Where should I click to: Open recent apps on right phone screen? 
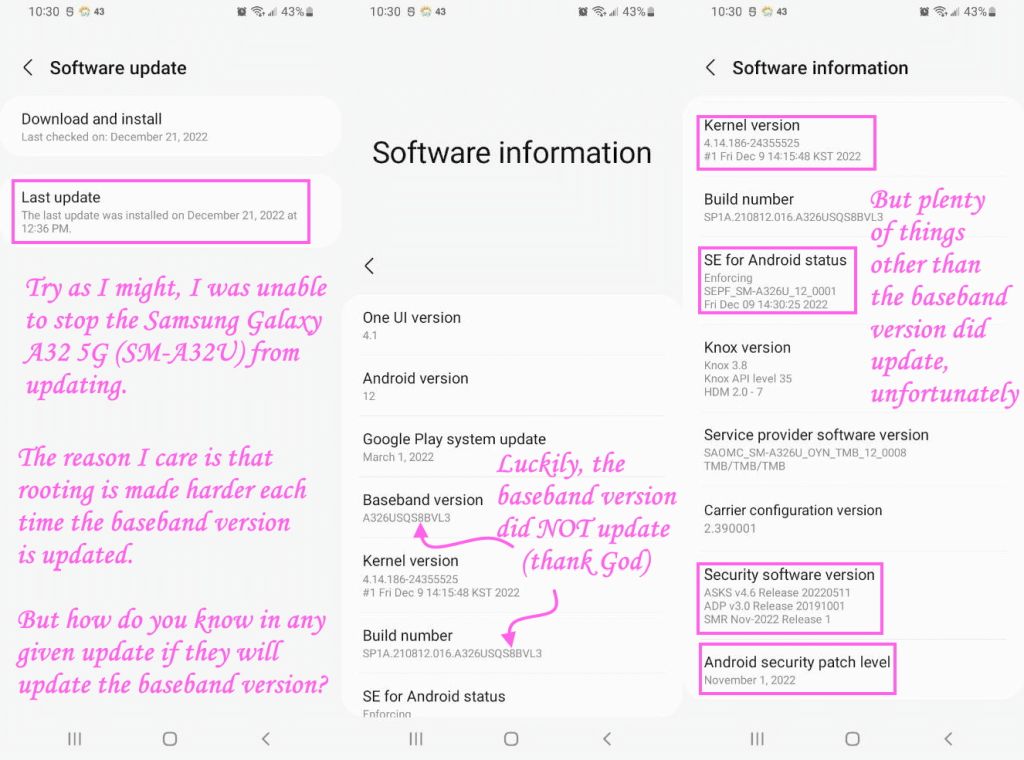(757, 738)
